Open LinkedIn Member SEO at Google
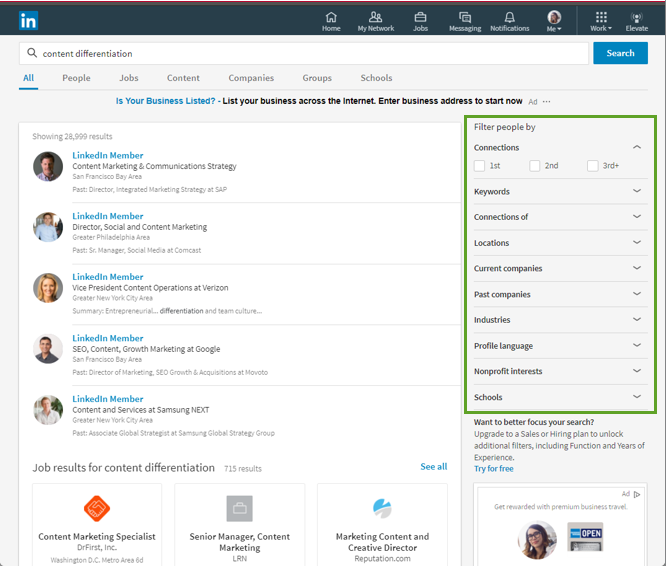The width and height of the screenshot is (666, 566). click(x=107, y=338)
